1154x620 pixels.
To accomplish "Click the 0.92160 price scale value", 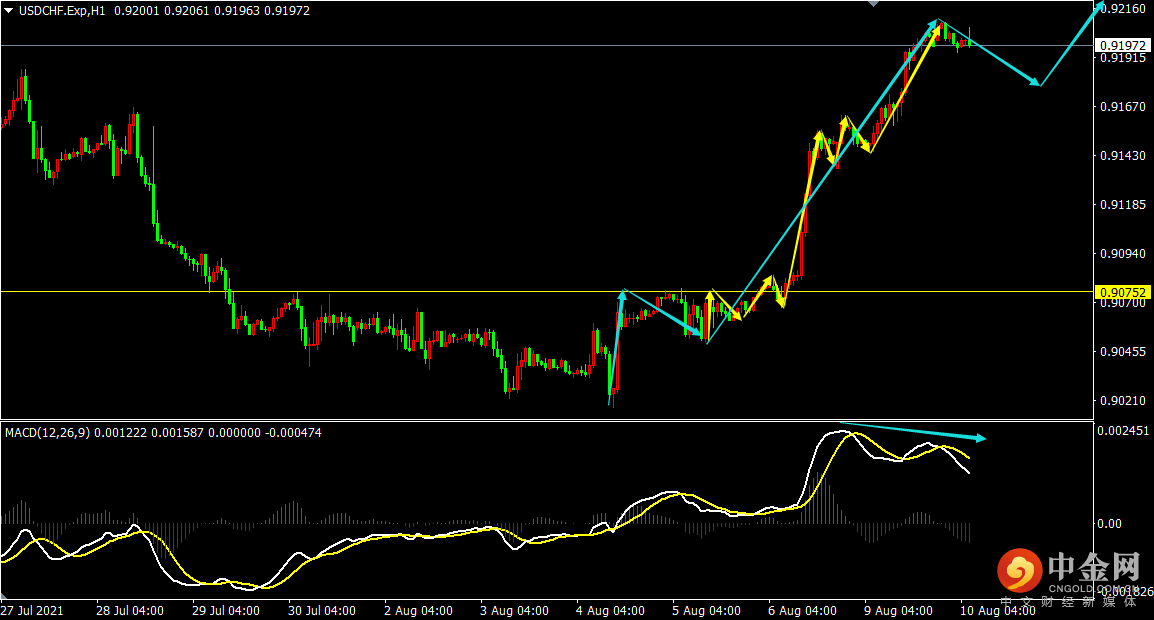I will point(1124,9).
